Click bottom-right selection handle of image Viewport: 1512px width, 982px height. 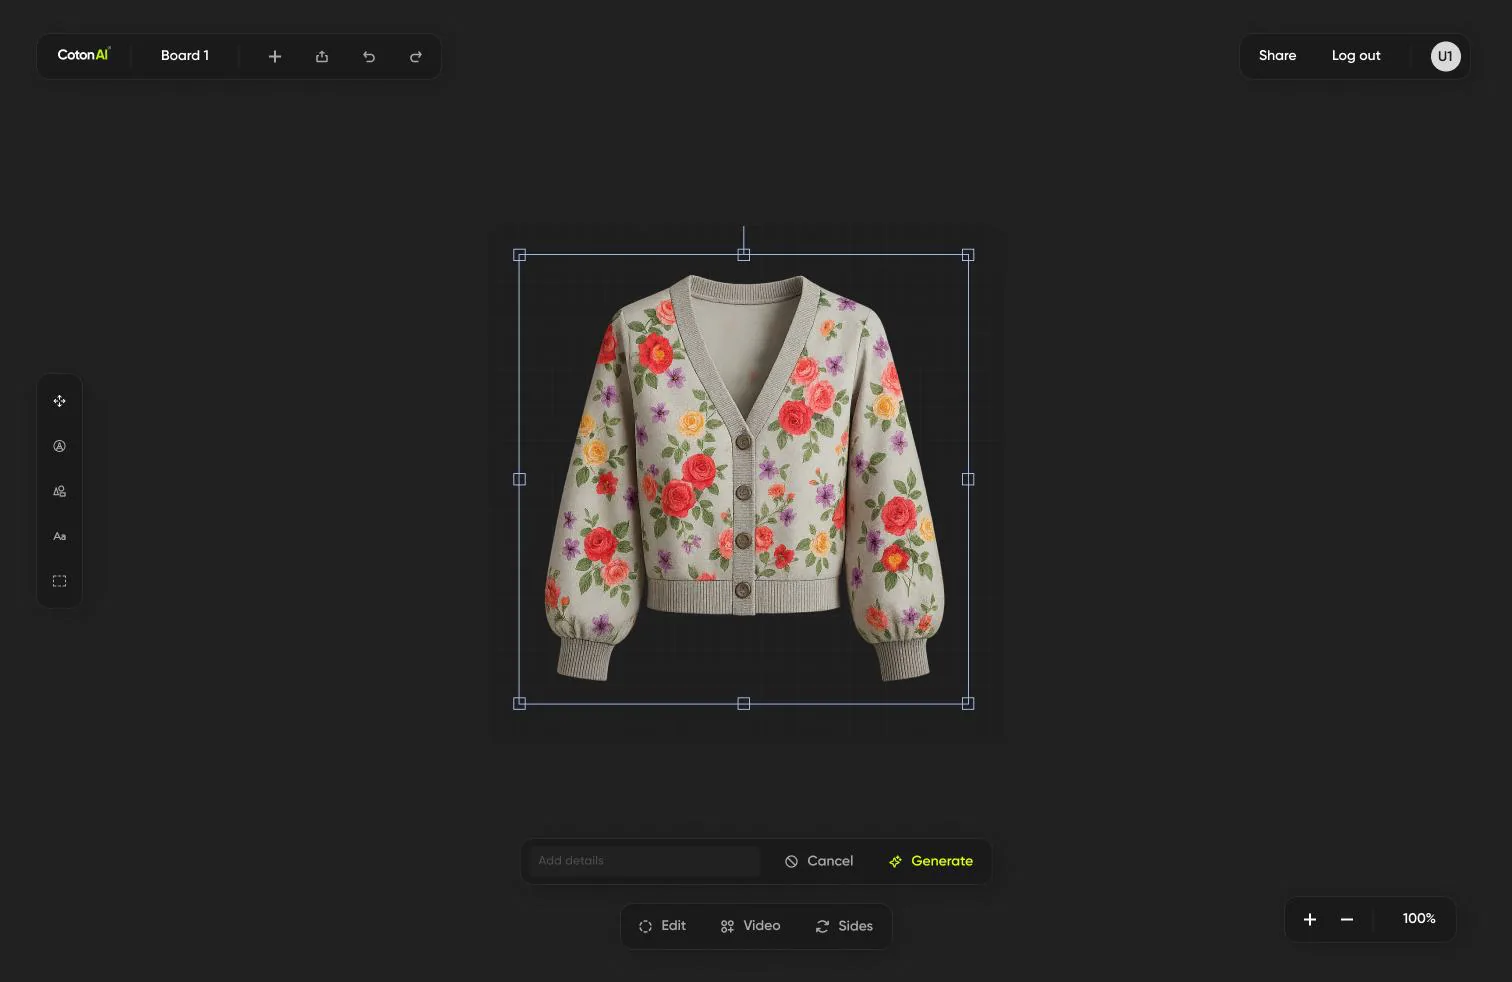(x=968, y=704)
